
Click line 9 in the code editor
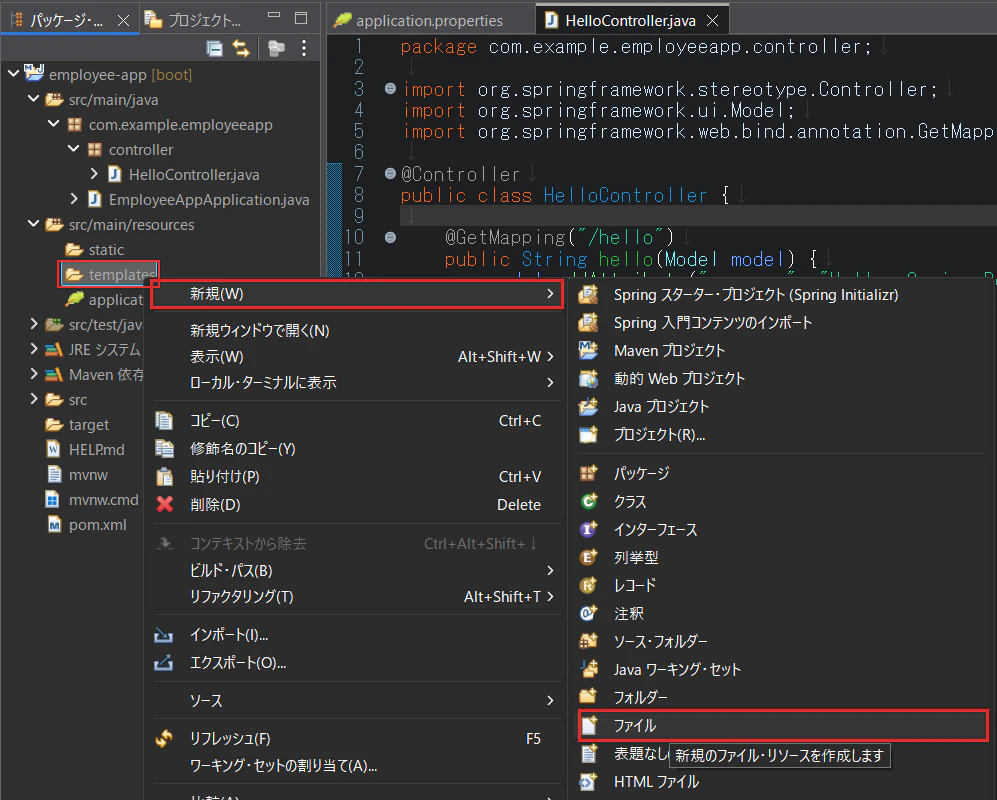[x=698, y=216]
